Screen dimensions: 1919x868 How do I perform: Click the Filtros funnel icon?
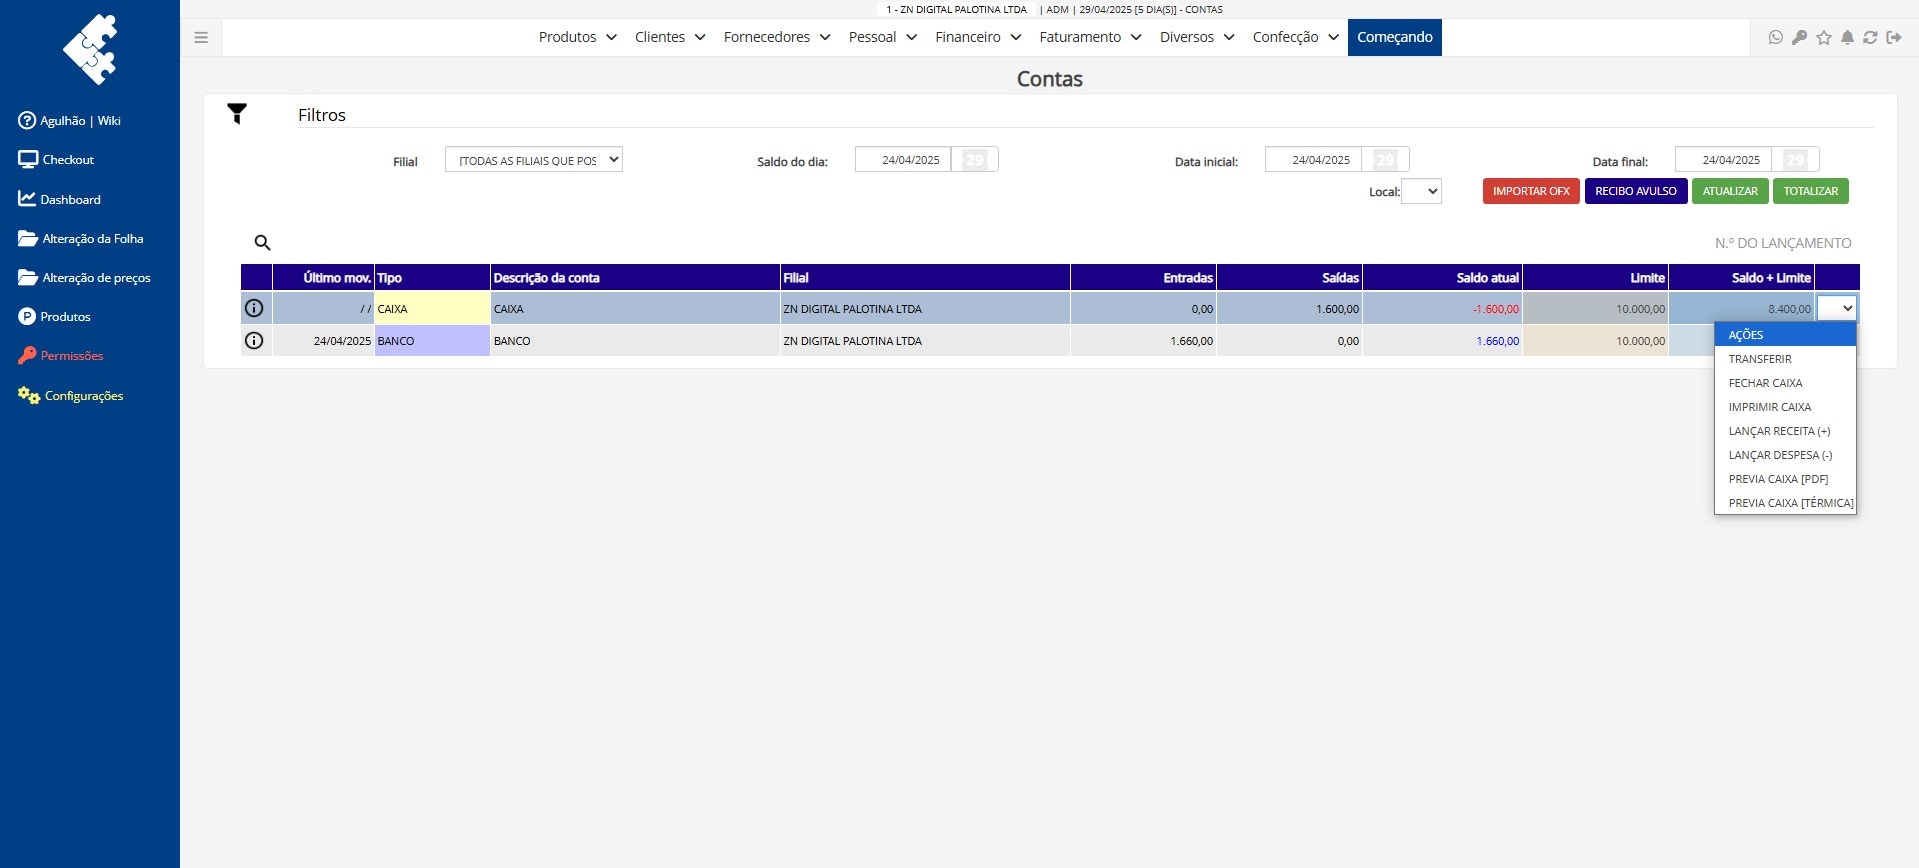click(x=237, y=114)
